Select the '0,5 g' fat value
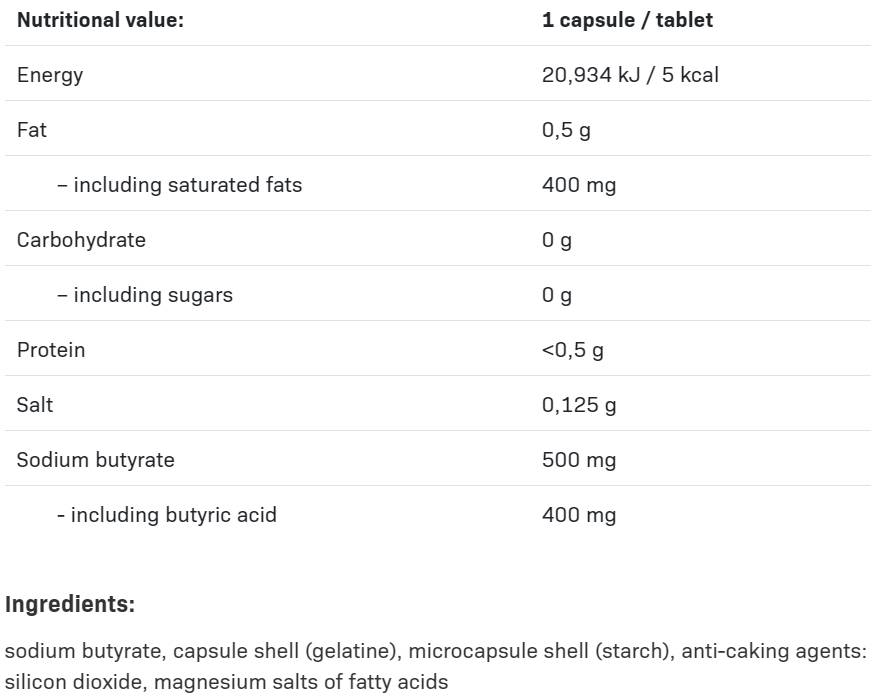The image size is (873, 696). 566,130
